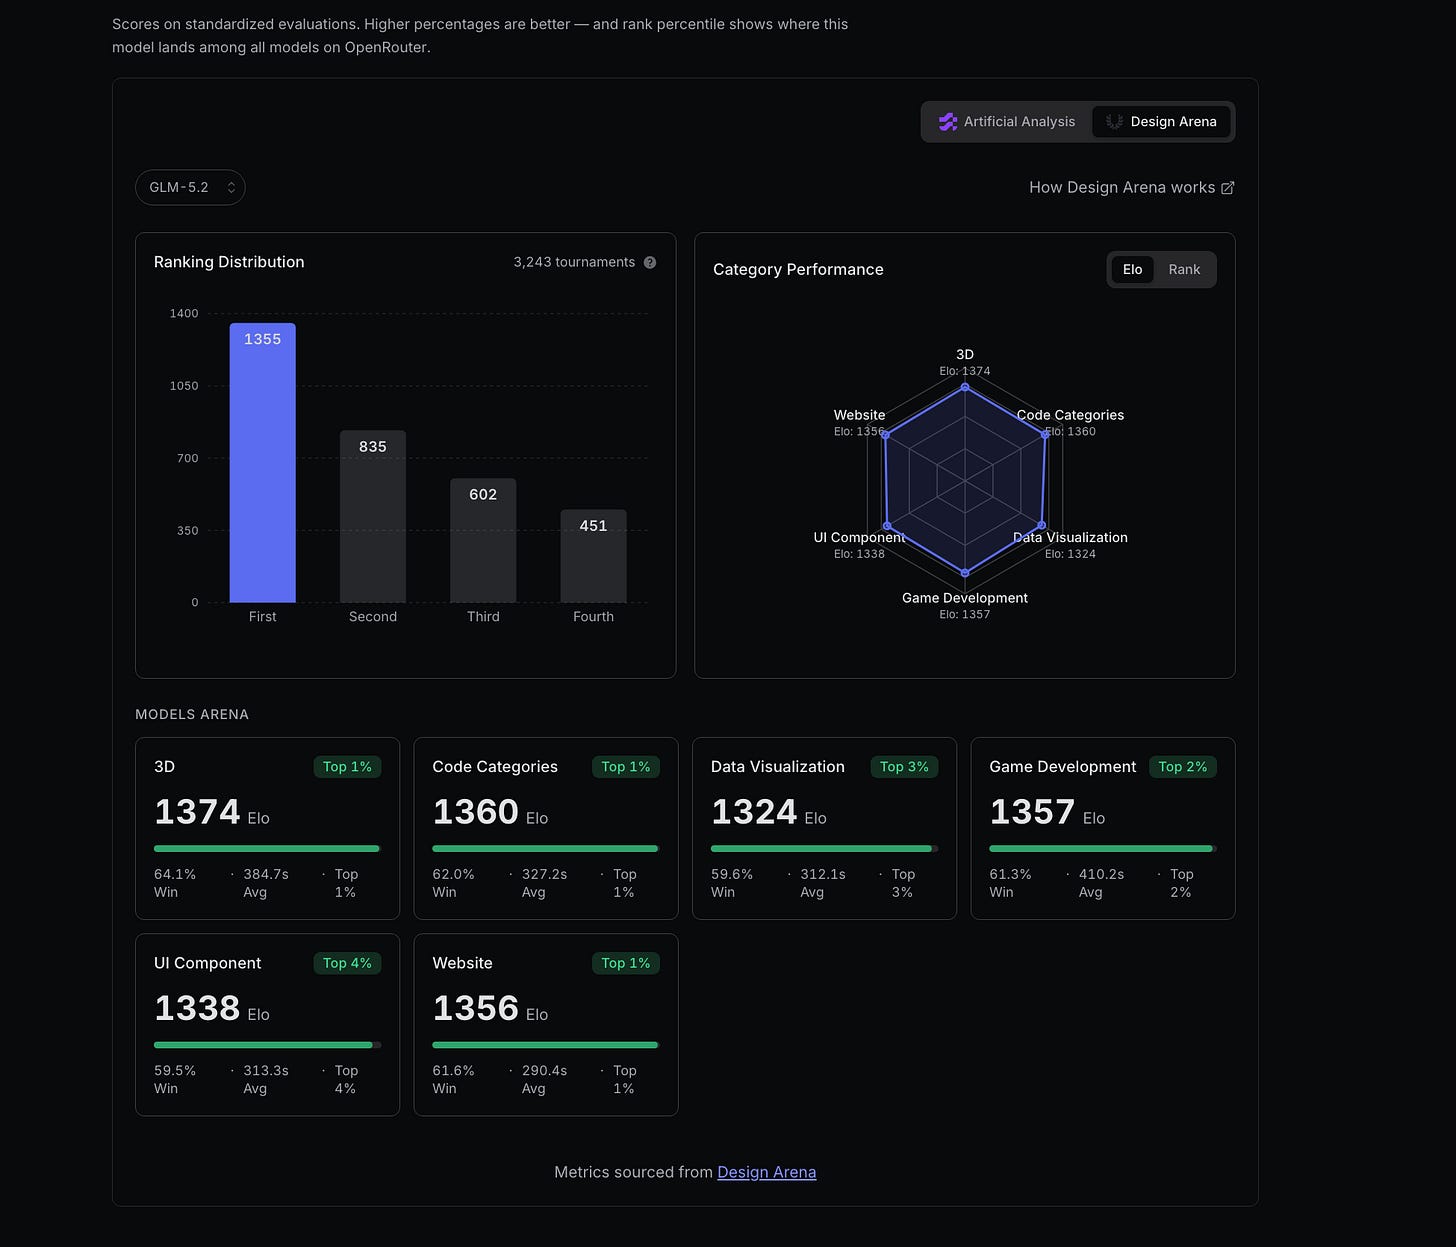Click the 'Ranking Distribution' heading
Screen dimensions: 1456x1247
[x=229, y=262]
